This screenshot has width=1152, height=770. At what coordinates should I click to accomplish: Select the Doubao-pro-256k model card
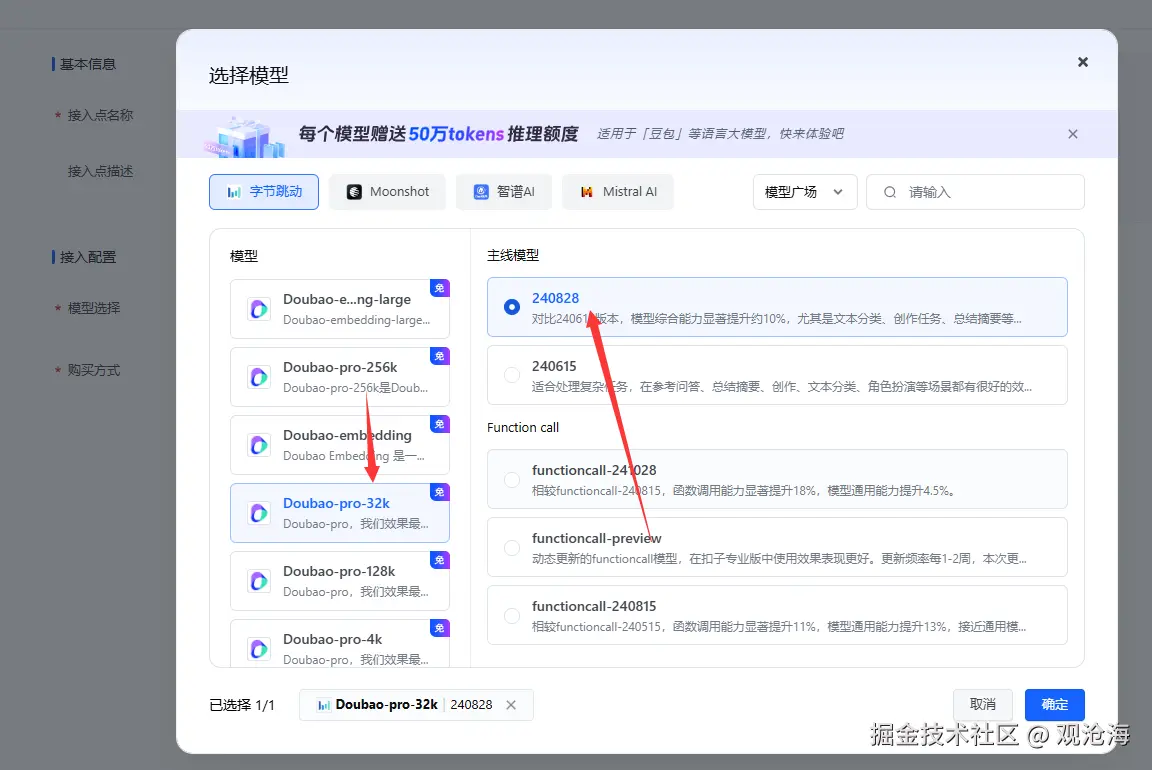pos(339,377)
